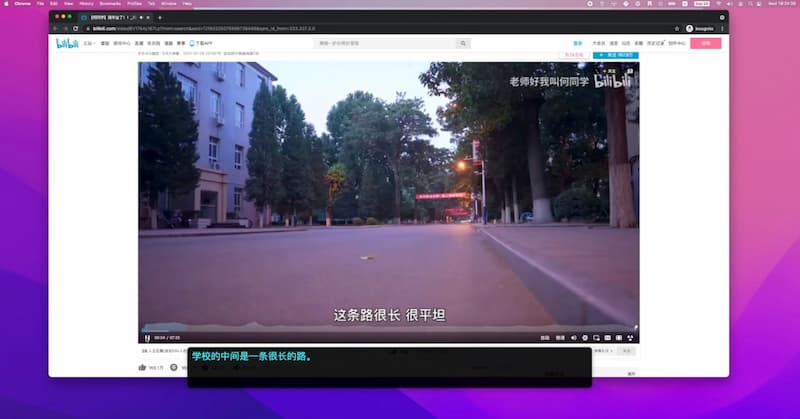The image size is (800, 419).
Task: Click the pink 投稿 upload button
Action: click(x=706, y=43)
